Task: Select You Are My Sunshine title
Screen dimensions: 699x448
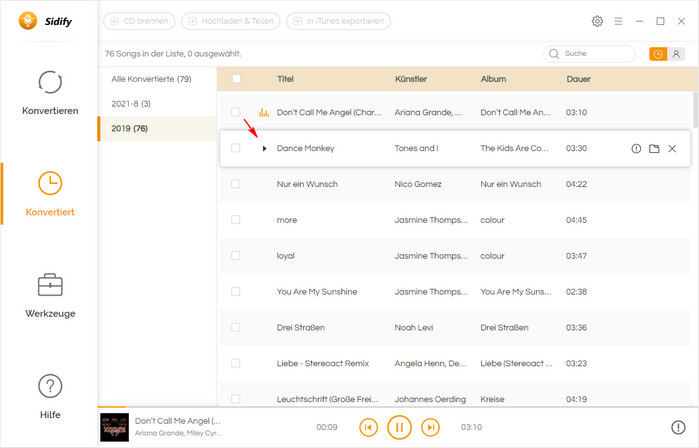Action: pos(317,292)
